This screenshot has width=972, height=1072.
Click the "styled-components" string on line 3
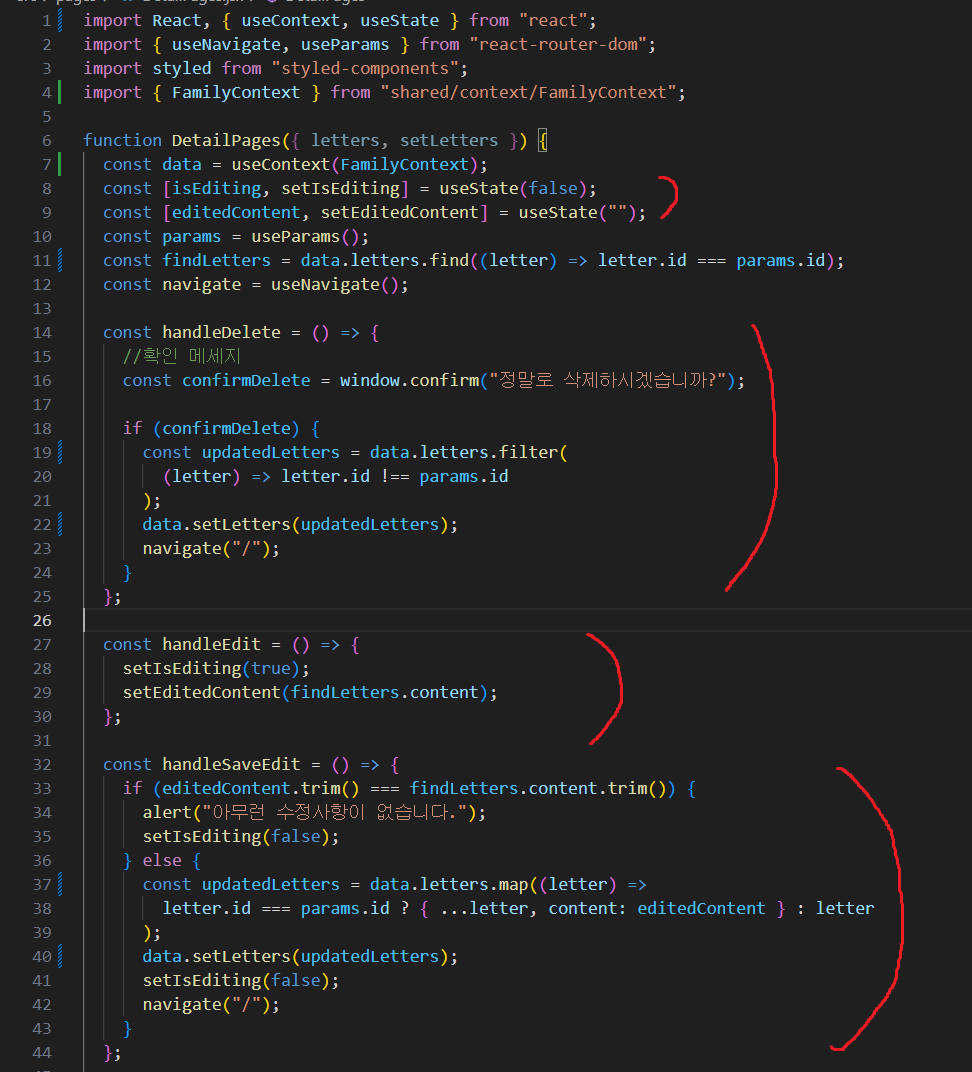[365, 68]
